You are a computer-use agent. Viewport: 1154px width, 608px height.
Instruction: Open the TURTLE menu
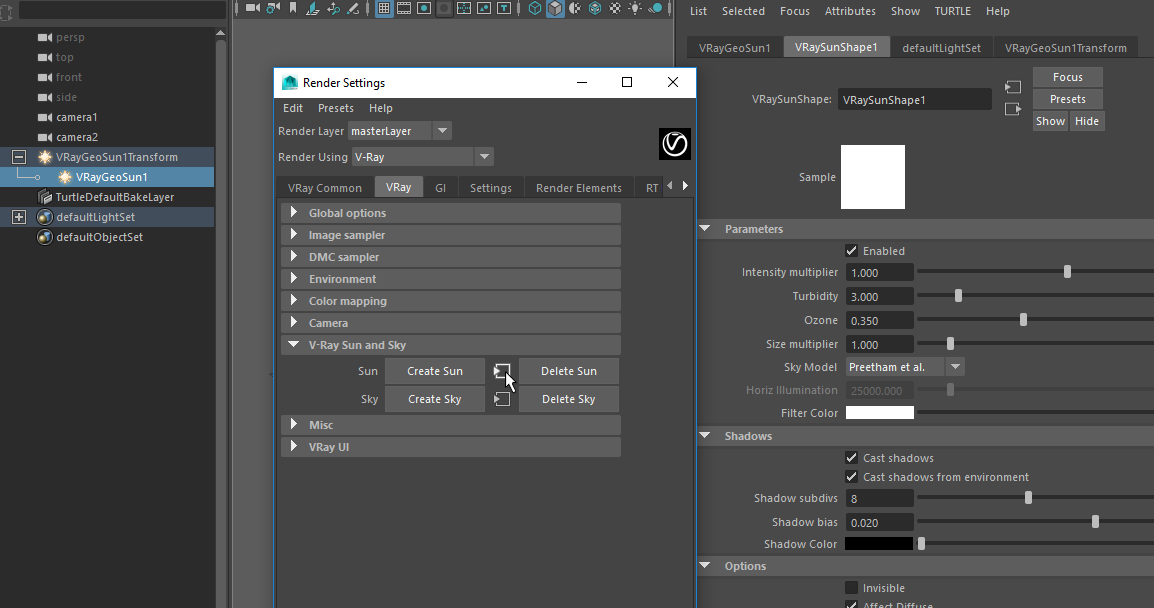(x=952, y=11)
